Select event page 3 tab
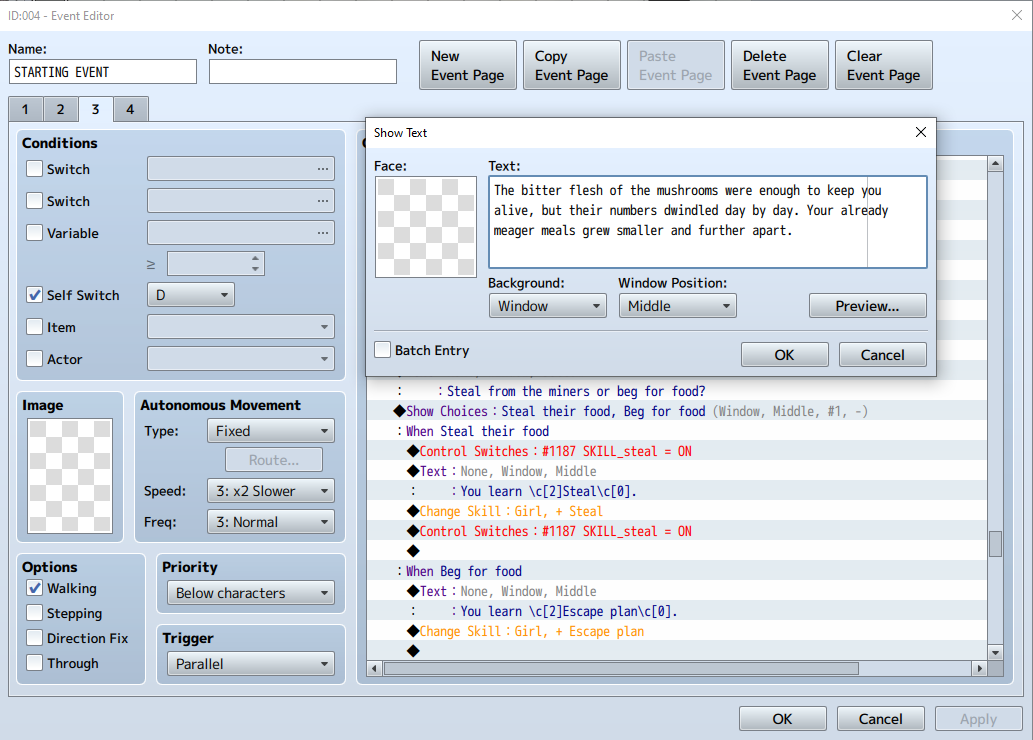1033x740 pixels. tap(96, 109)
